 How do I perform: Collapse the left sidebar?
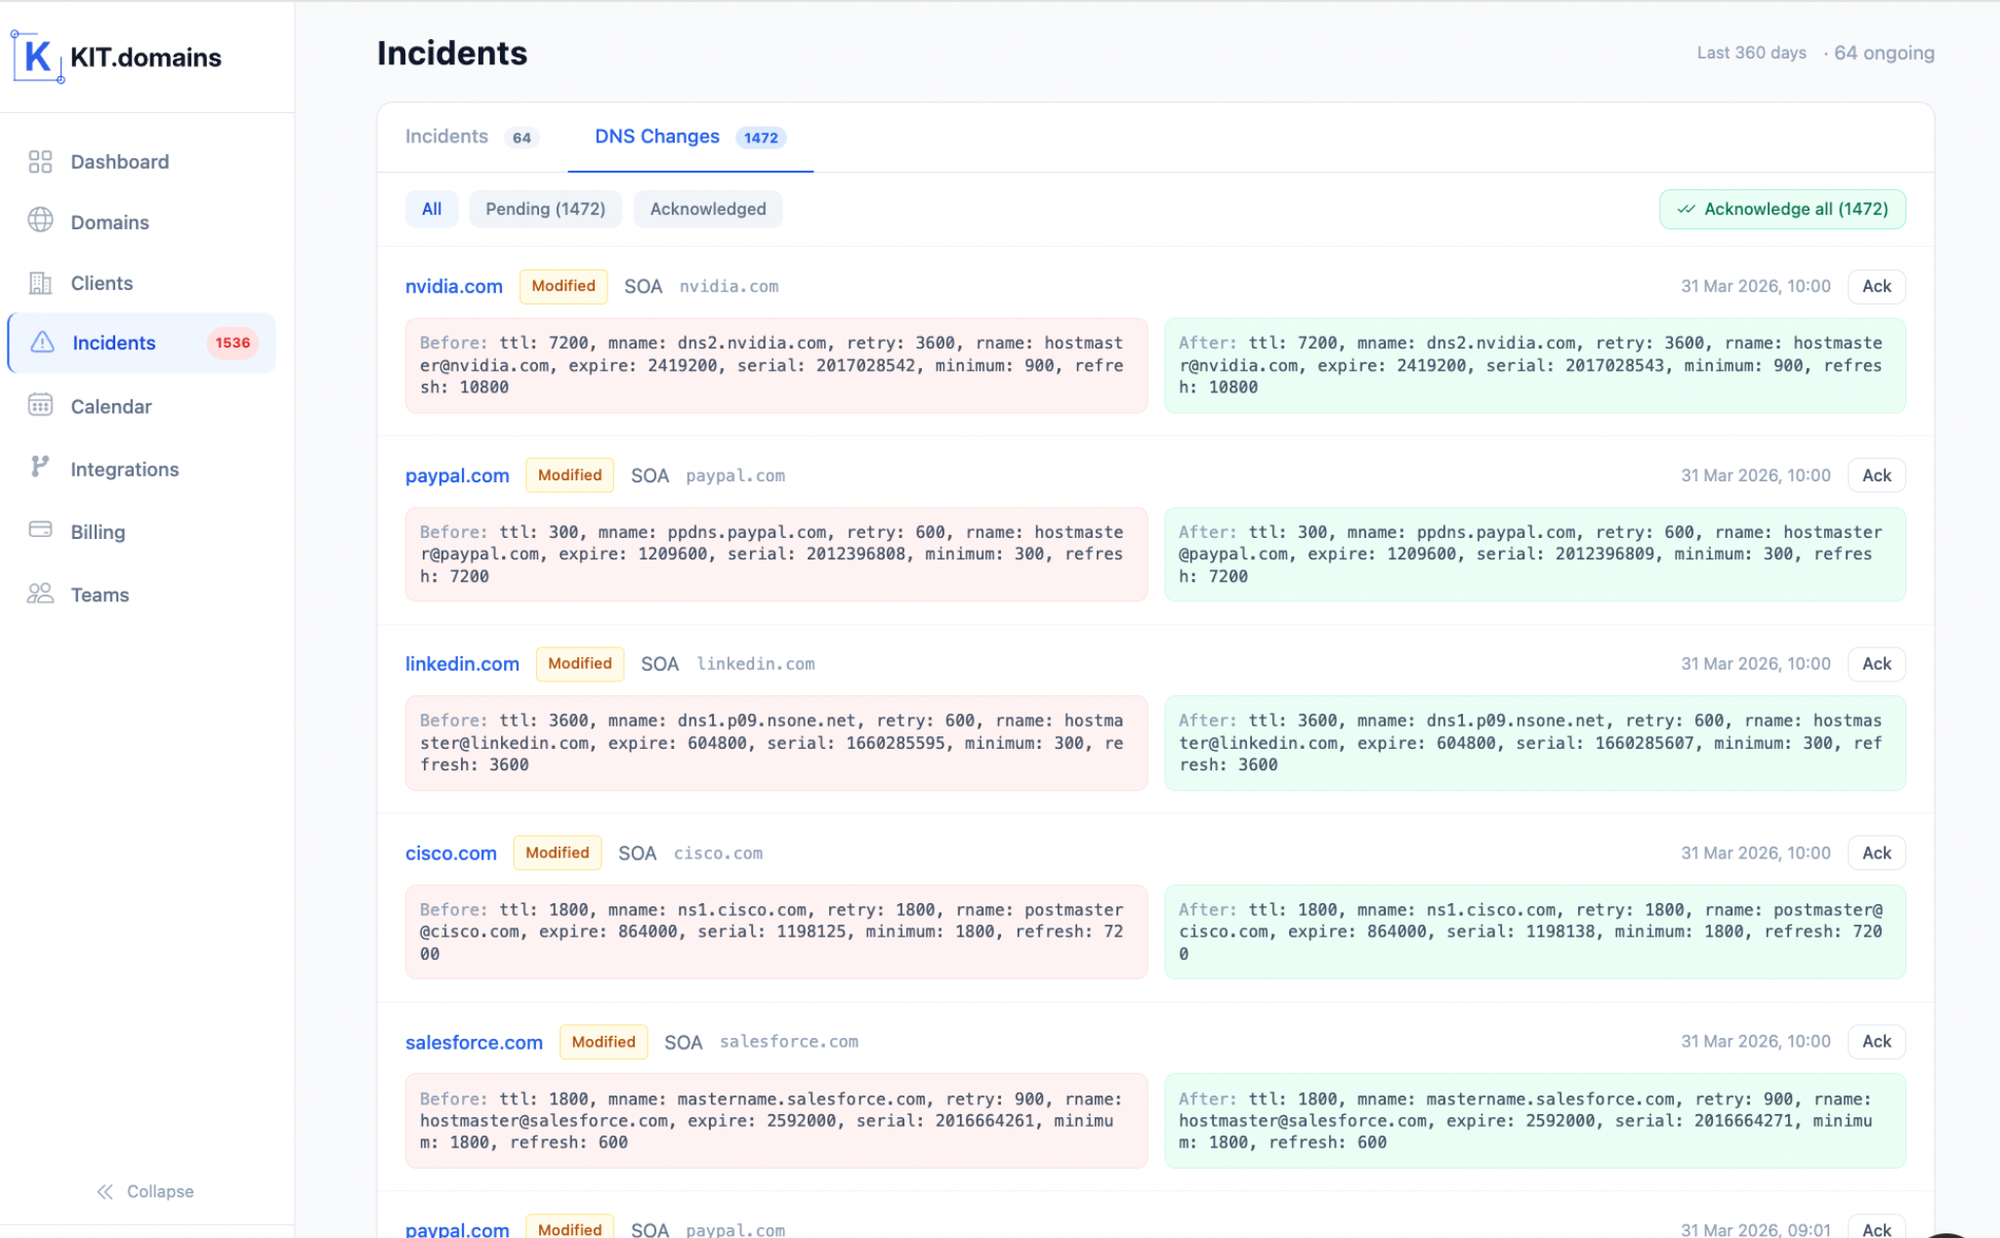coord(144,1190)
